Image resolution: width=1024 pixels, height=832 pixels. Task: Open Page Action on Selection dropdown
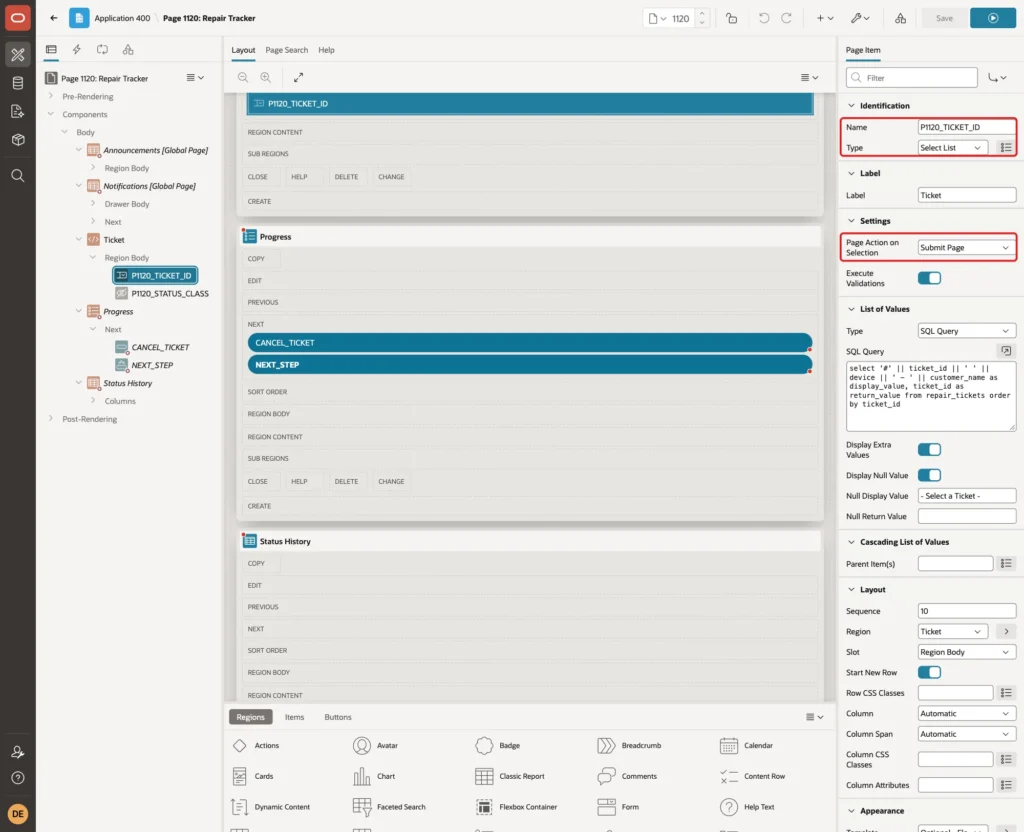pos(967,248)
